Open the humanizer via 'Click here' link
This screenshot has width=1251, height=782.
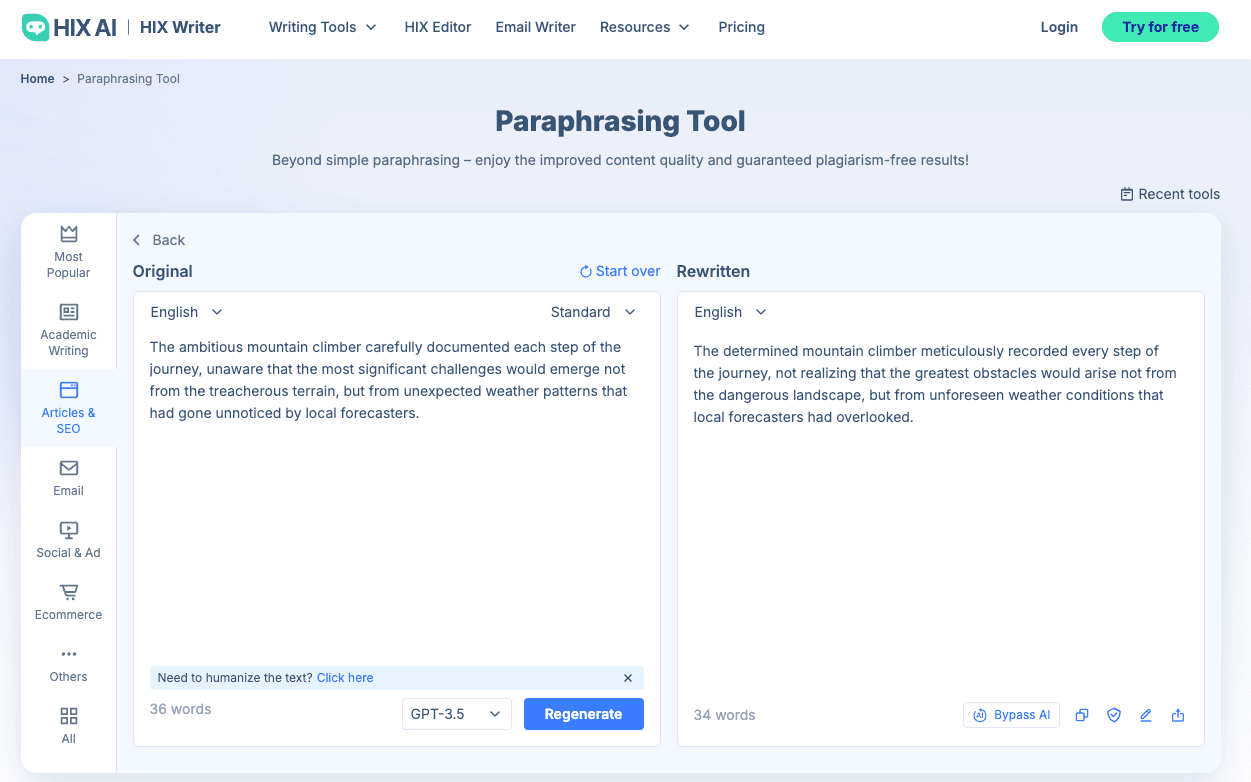click(345, 677)
